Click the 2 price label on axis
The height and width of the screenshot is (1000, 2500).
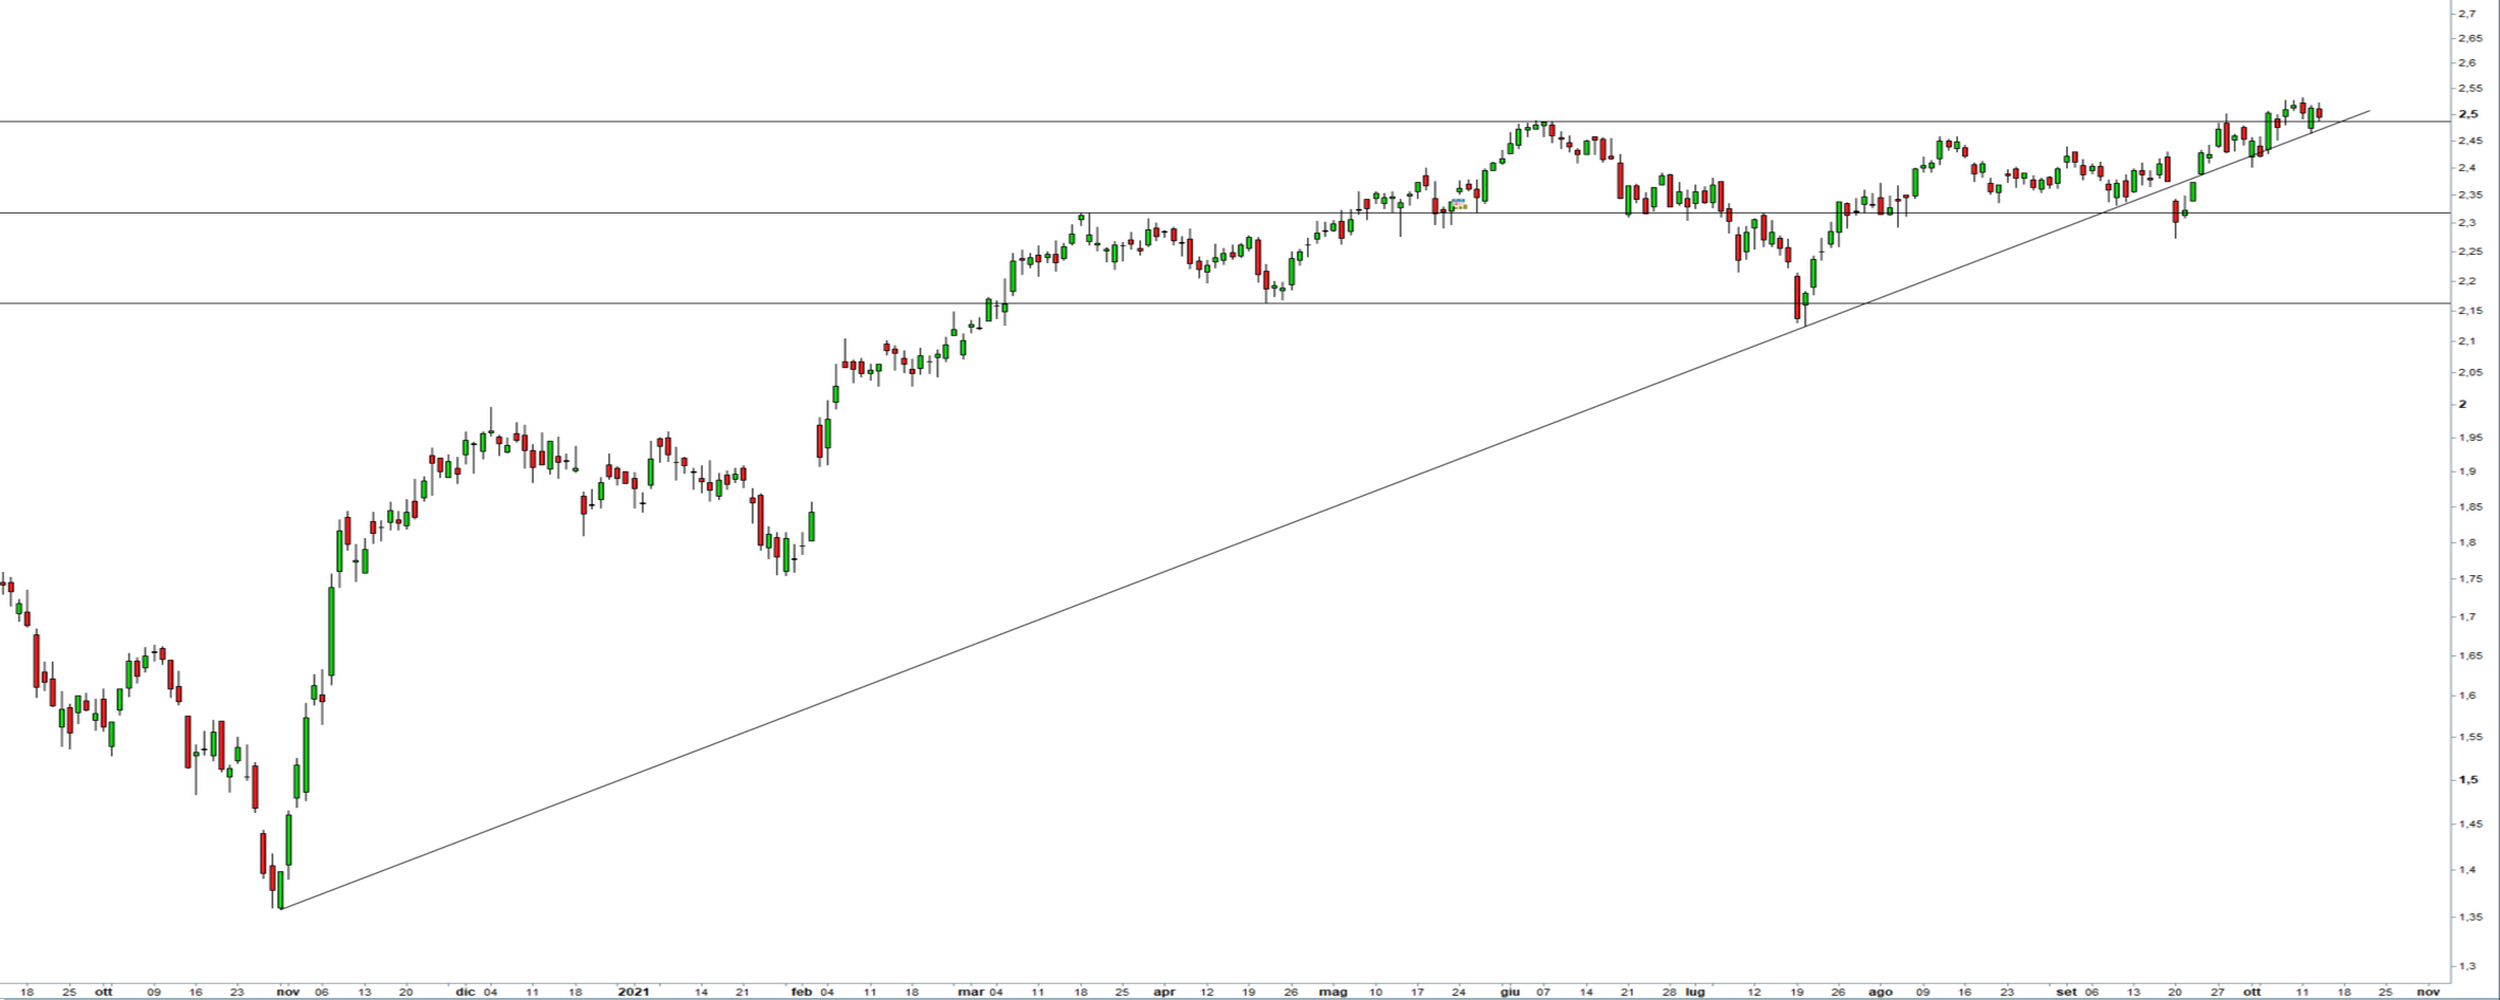(x=2462, y=404)
